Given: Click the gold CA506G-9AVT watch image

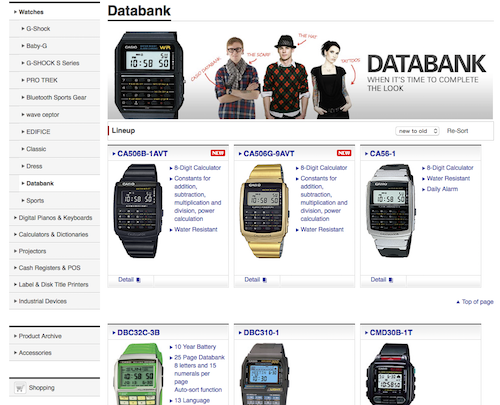Looking at the screenshot, I should point(264,211).
